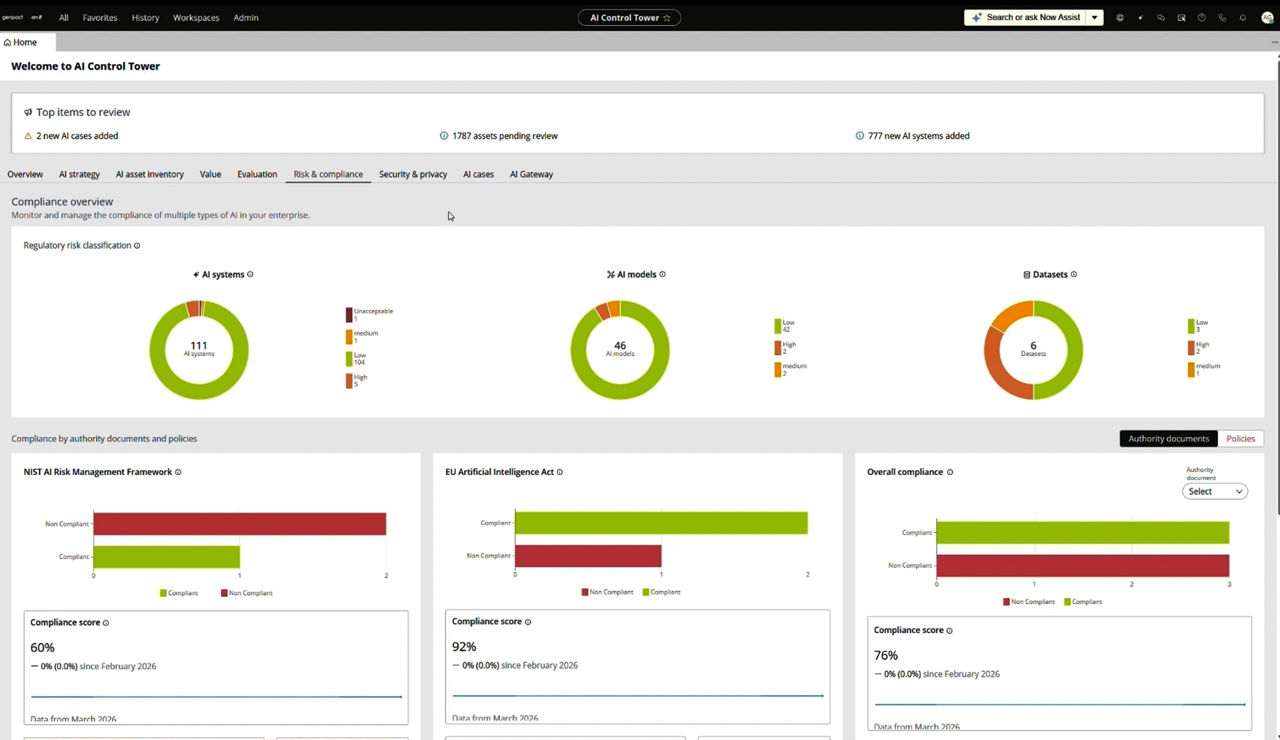Open the Workspaces menu
The width and height of the screenshot is (1280, 740).
click(x=195, y=17)
